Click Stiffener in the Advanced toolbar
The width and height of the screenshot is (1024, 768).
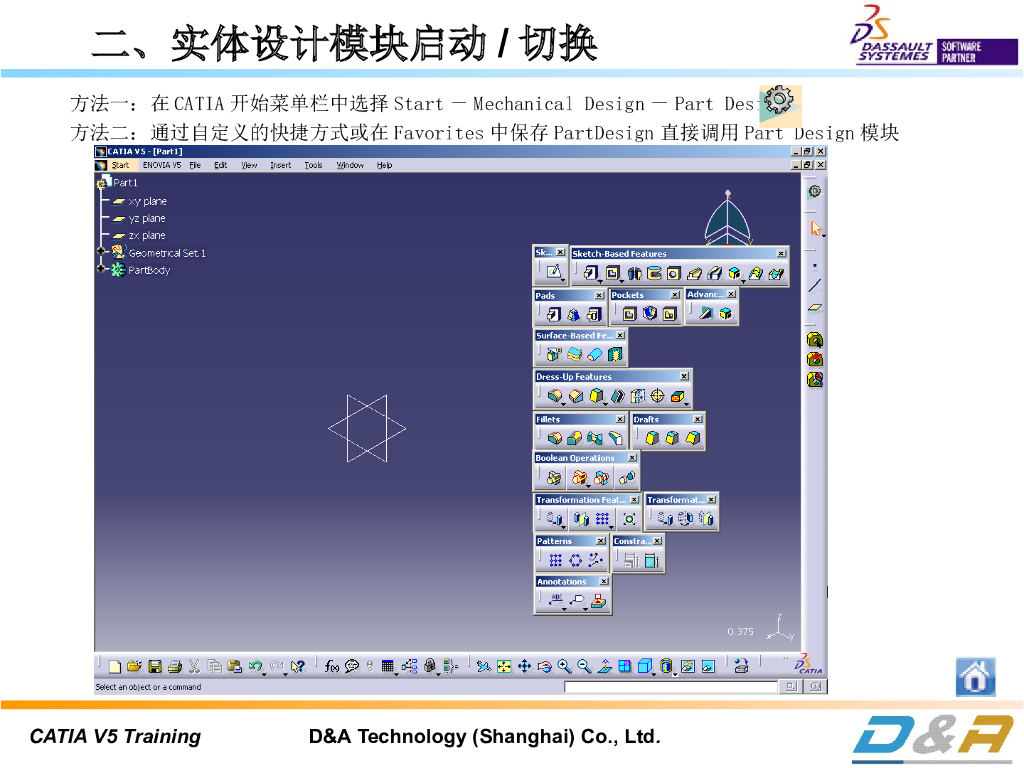click(705, 313)
